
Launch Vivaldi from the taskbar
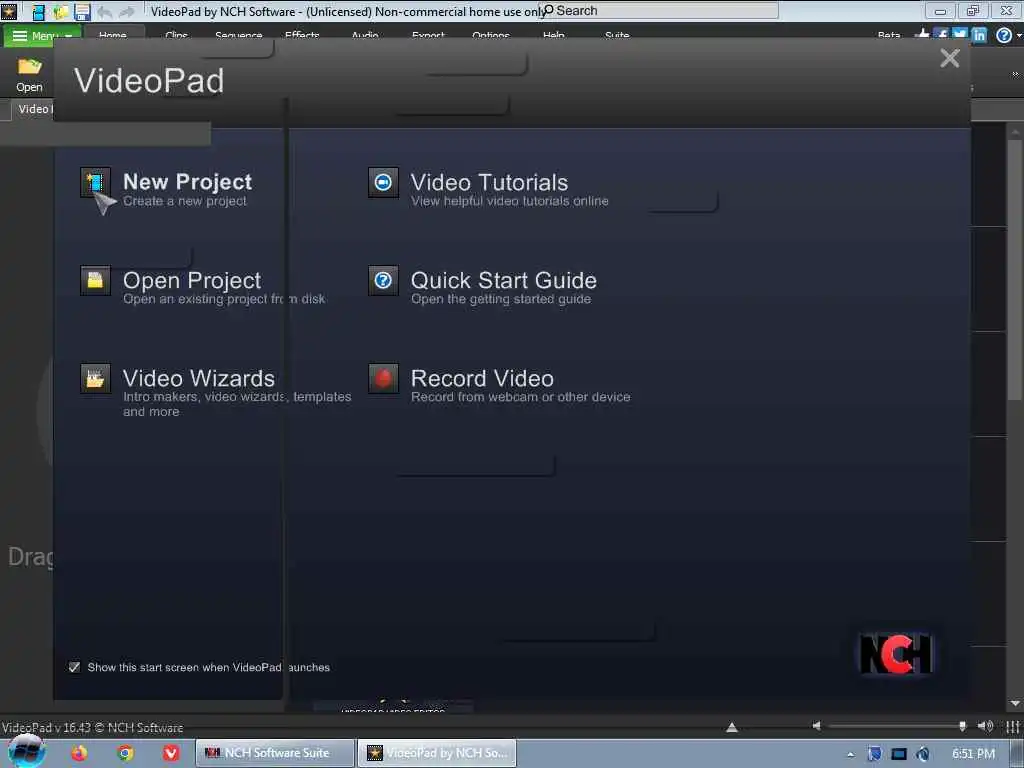pos(171,753)
